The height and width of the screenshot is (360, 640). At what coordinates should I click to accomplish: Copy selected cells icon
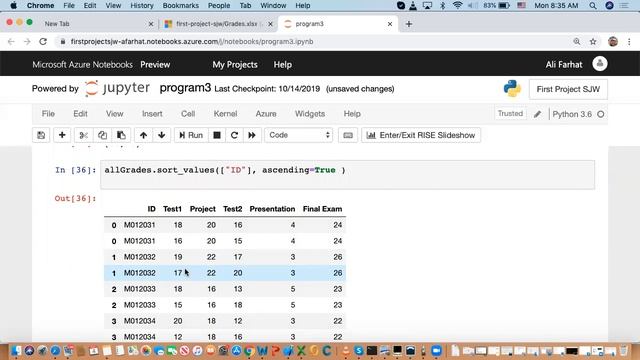[102, 135]
